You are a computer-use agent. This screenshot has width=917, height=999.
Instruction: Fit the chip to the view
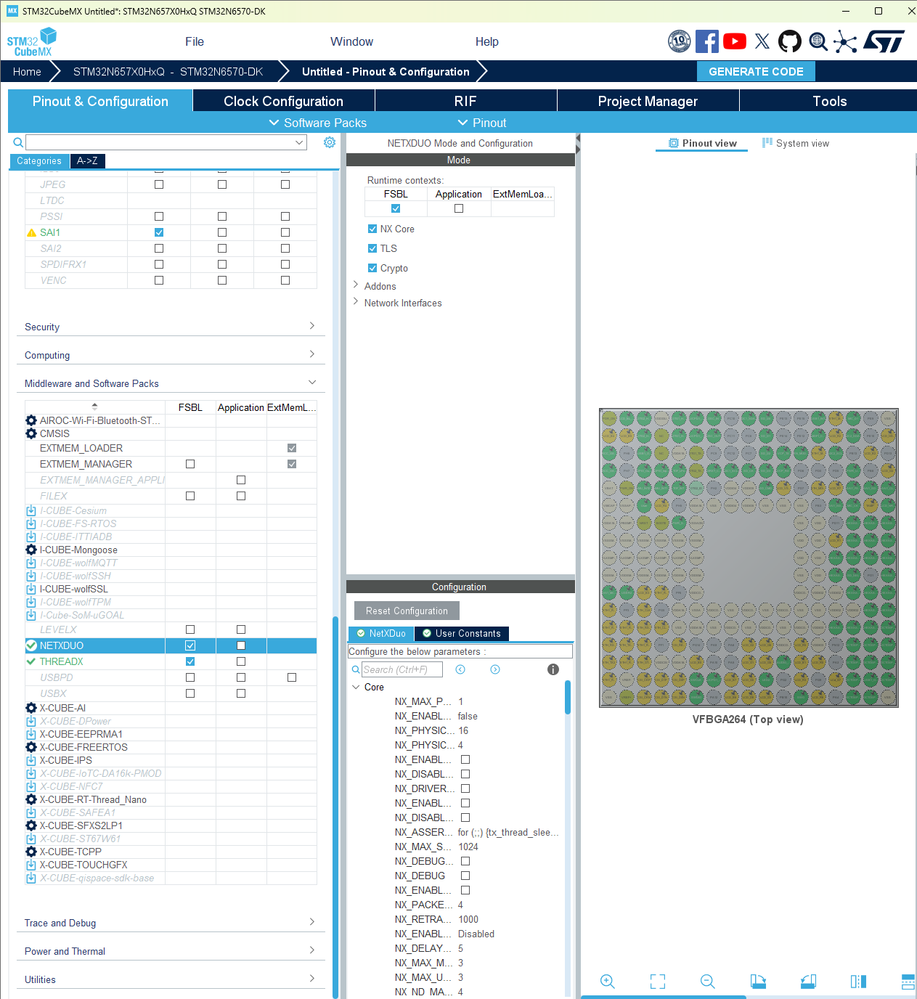[657, 981]
